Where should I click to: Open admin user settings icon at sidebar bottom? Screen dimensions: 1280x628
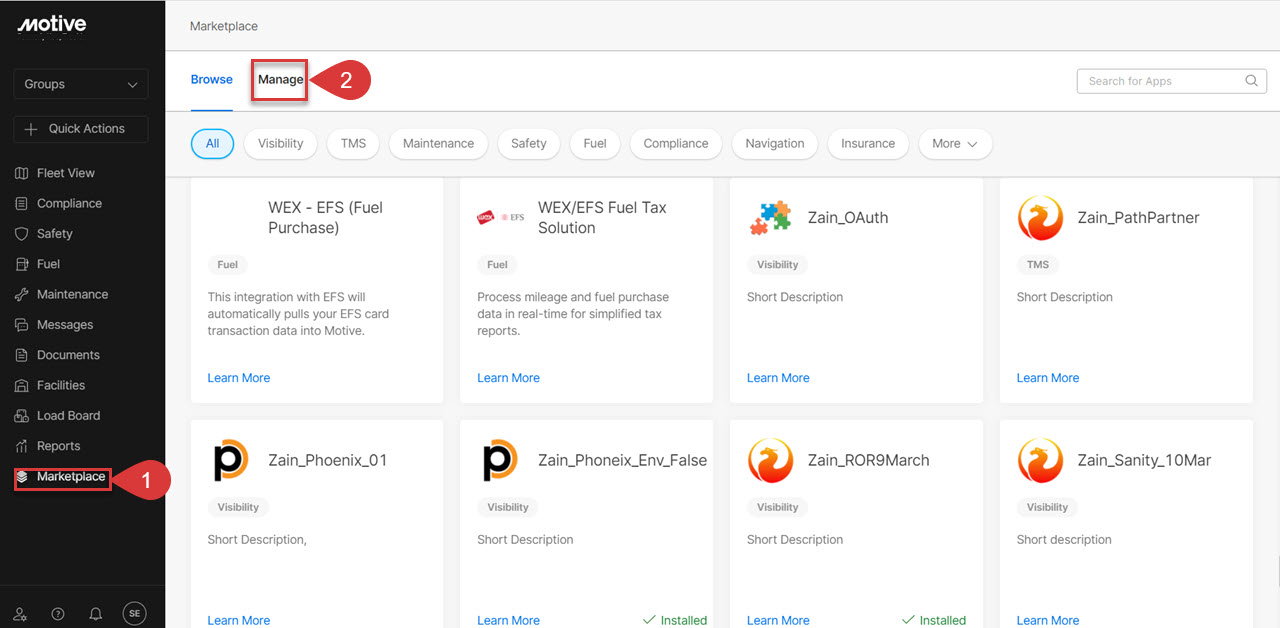20,614
